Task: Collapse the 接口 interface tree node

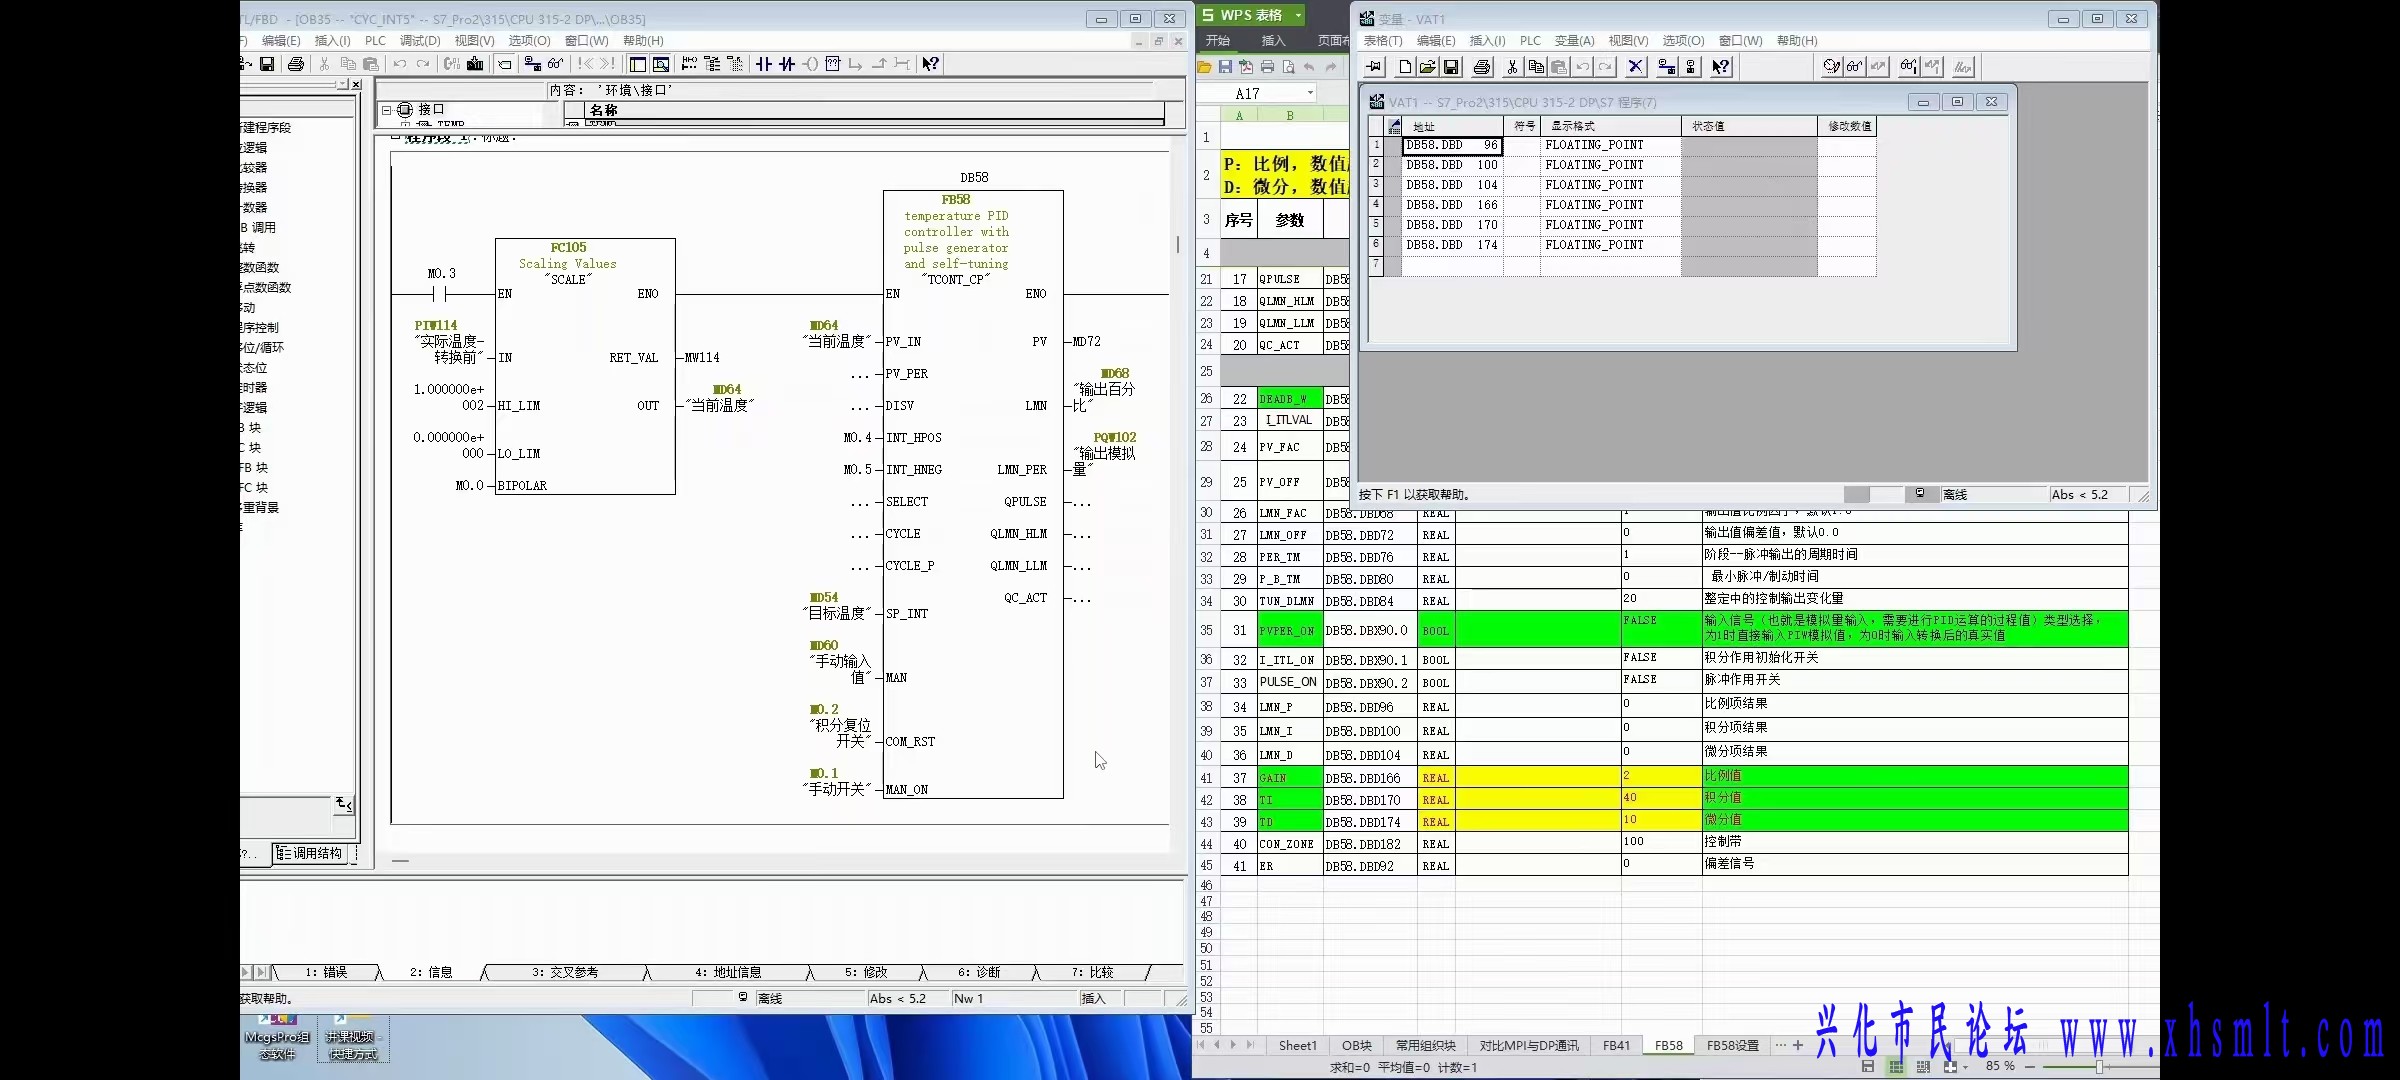Action: (387, 110)
